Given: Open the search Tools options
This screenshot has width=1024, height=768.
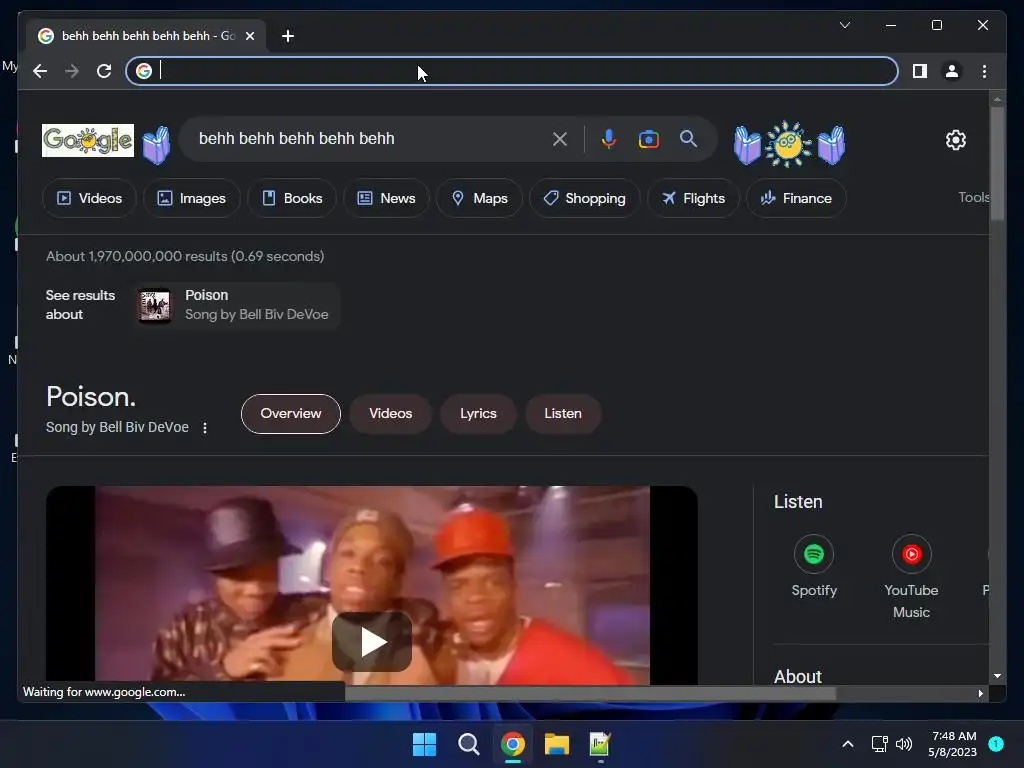Looking at the screenshot, I should click(973, 197).
